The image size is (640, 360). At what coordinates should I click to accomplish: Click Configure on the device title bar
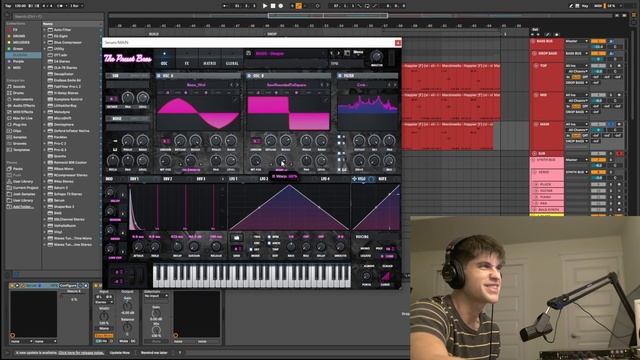pyautogui.click(x=68, y=285)
